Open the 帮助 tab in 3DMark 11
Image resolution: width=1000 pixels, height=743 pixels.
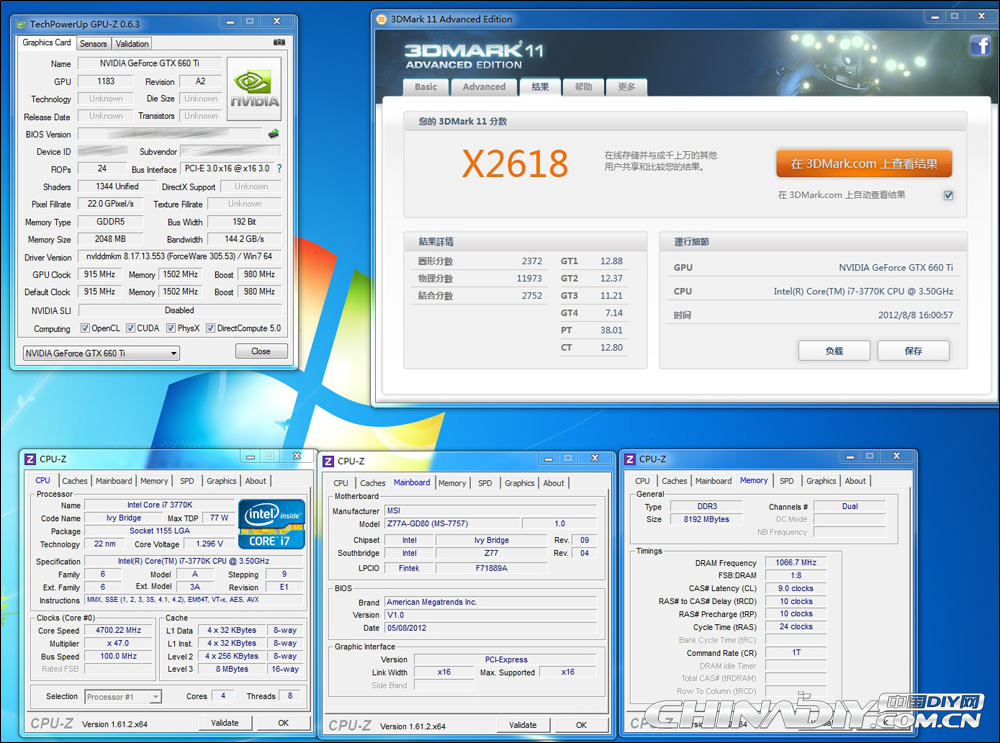584,87
